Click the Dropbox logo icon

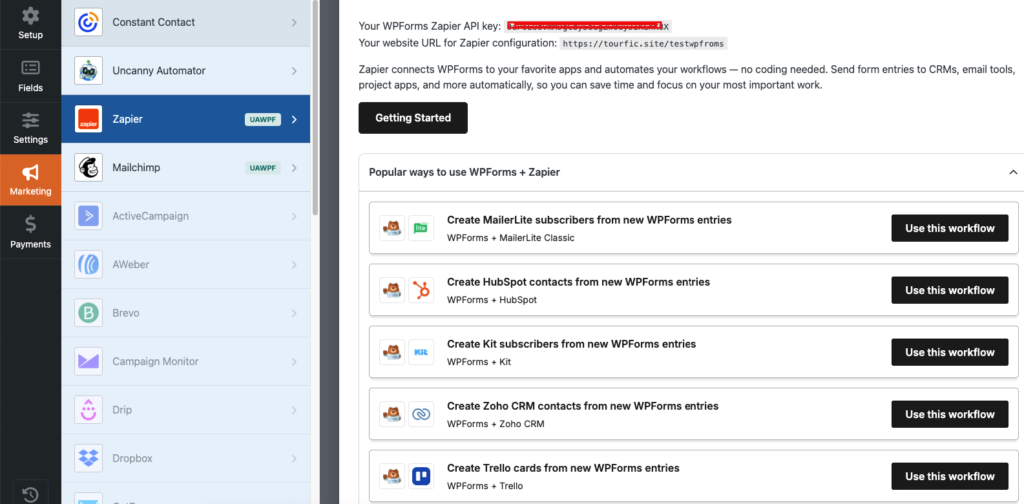coord(89,458)
